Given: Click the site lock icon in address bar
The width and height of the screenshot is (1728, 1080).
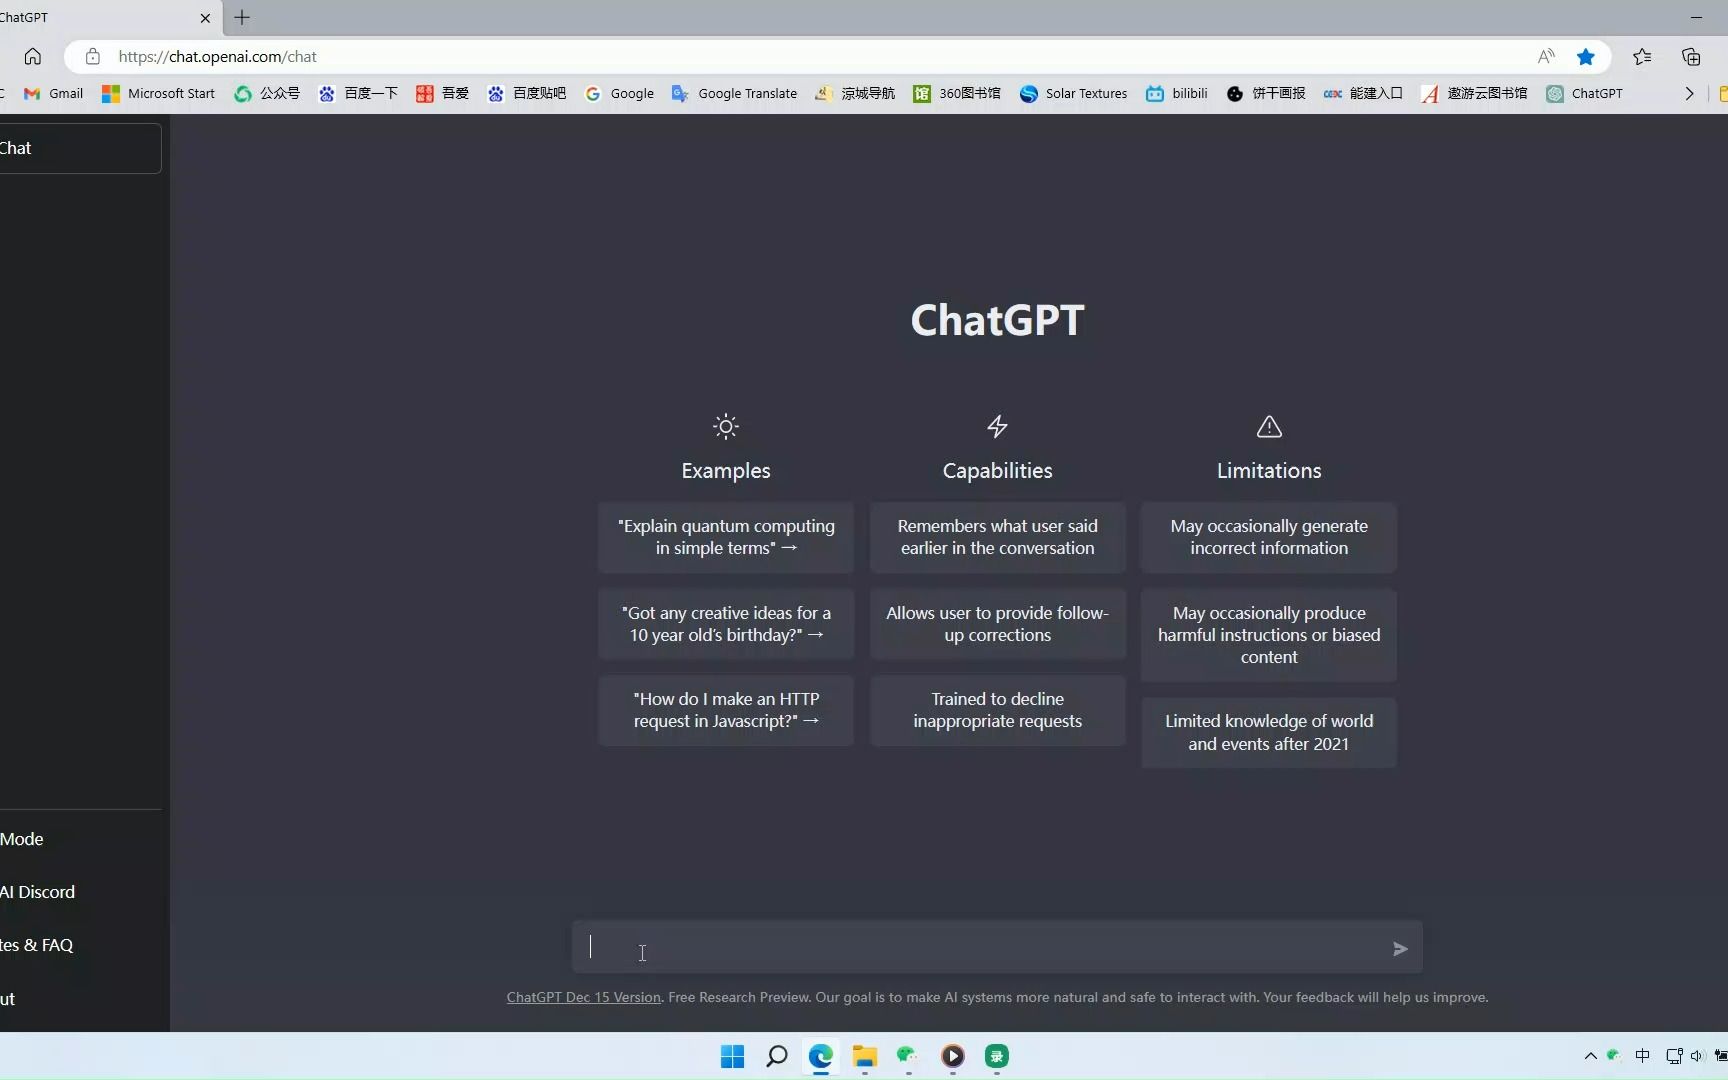Looking at the screenshot, I should (93, 57).
